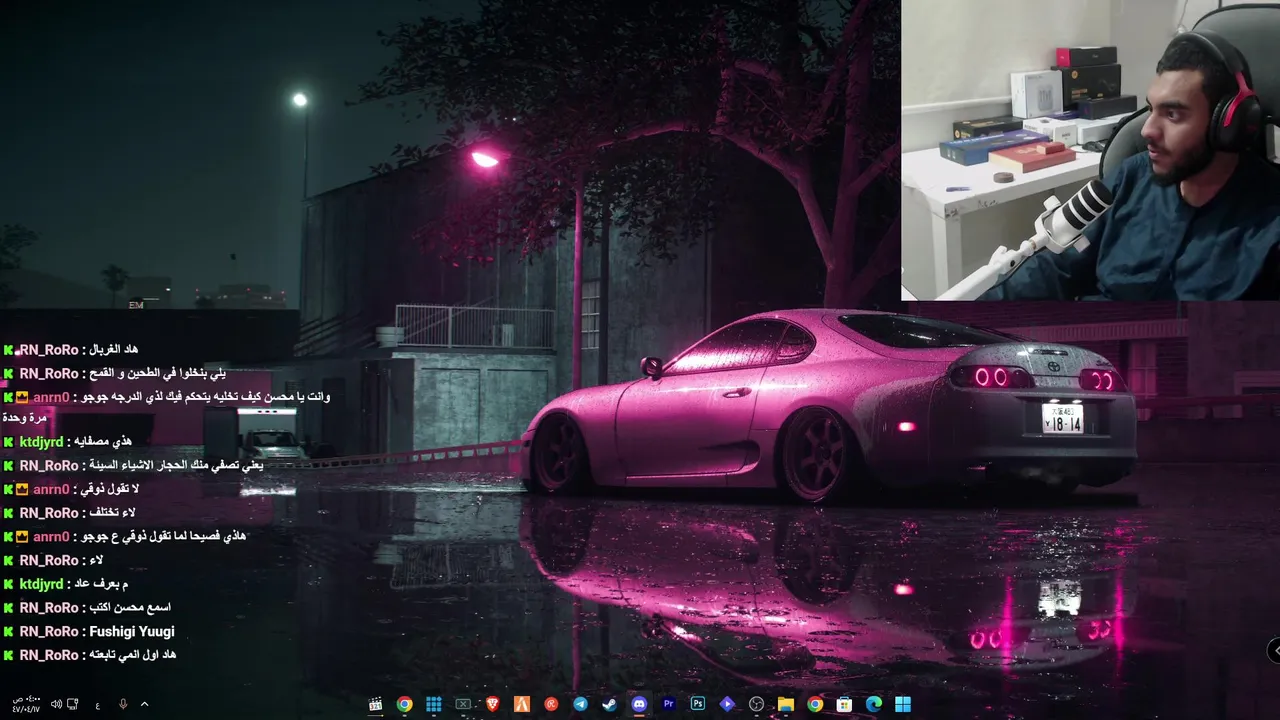Click chat line 'anrn0 : لا تقول ذوقي'
The image size is (1280, 720).
71,489
